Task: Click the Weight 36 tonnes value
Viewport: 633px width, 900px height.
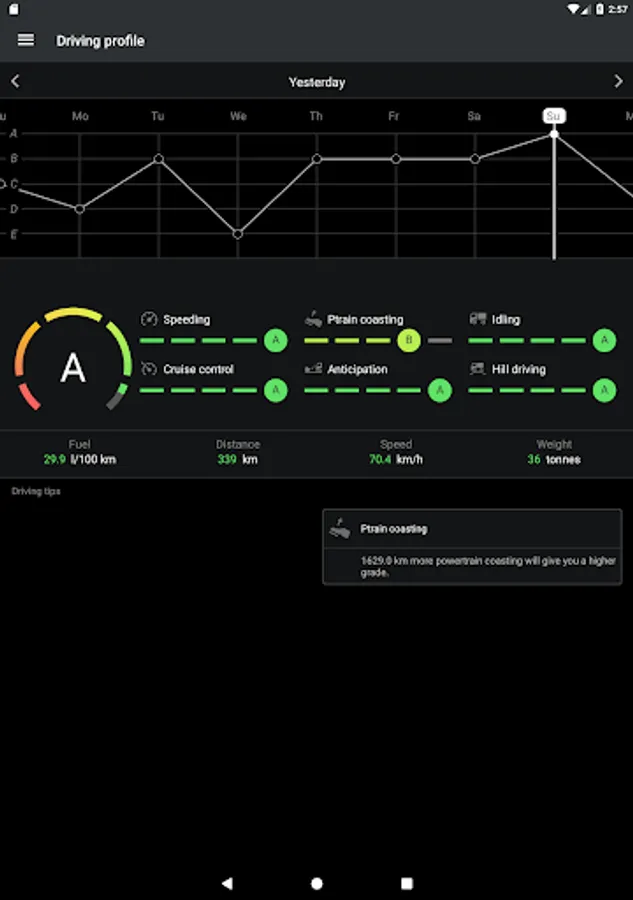Action: pos(554,459)
